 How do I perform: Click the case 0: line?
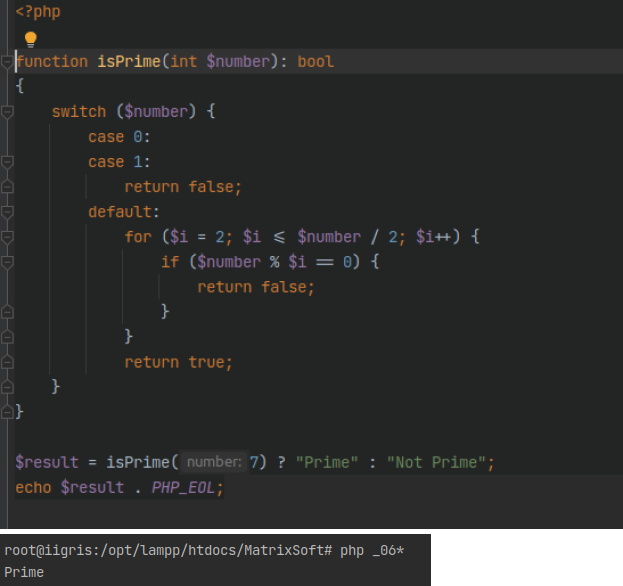pos(119,137)
